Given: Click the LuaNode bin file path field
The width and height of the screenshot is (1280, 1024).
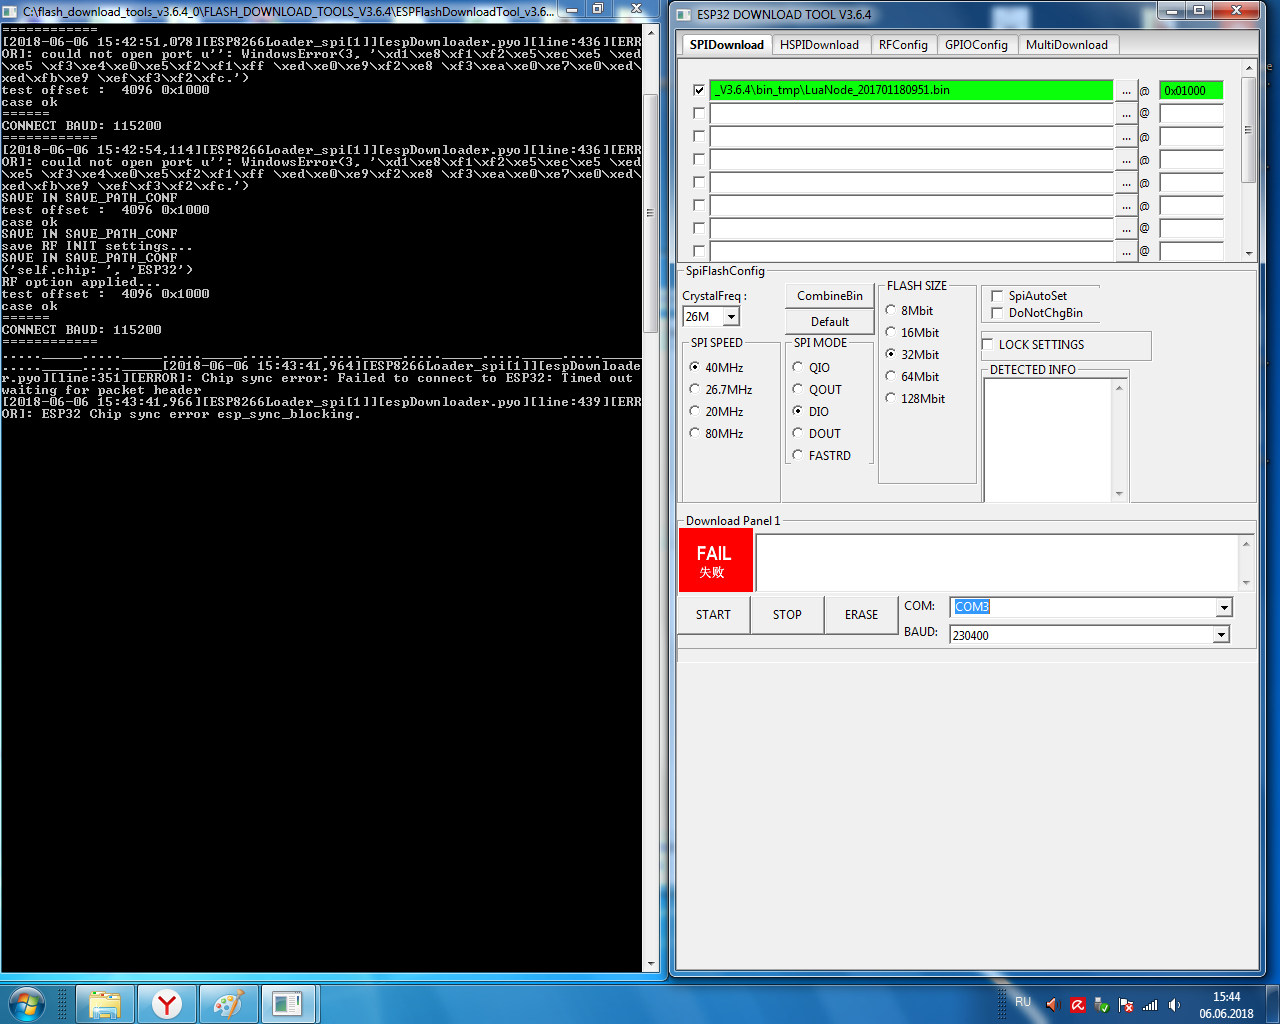Looking at the screenshot, I should click(x=911, y=90).
